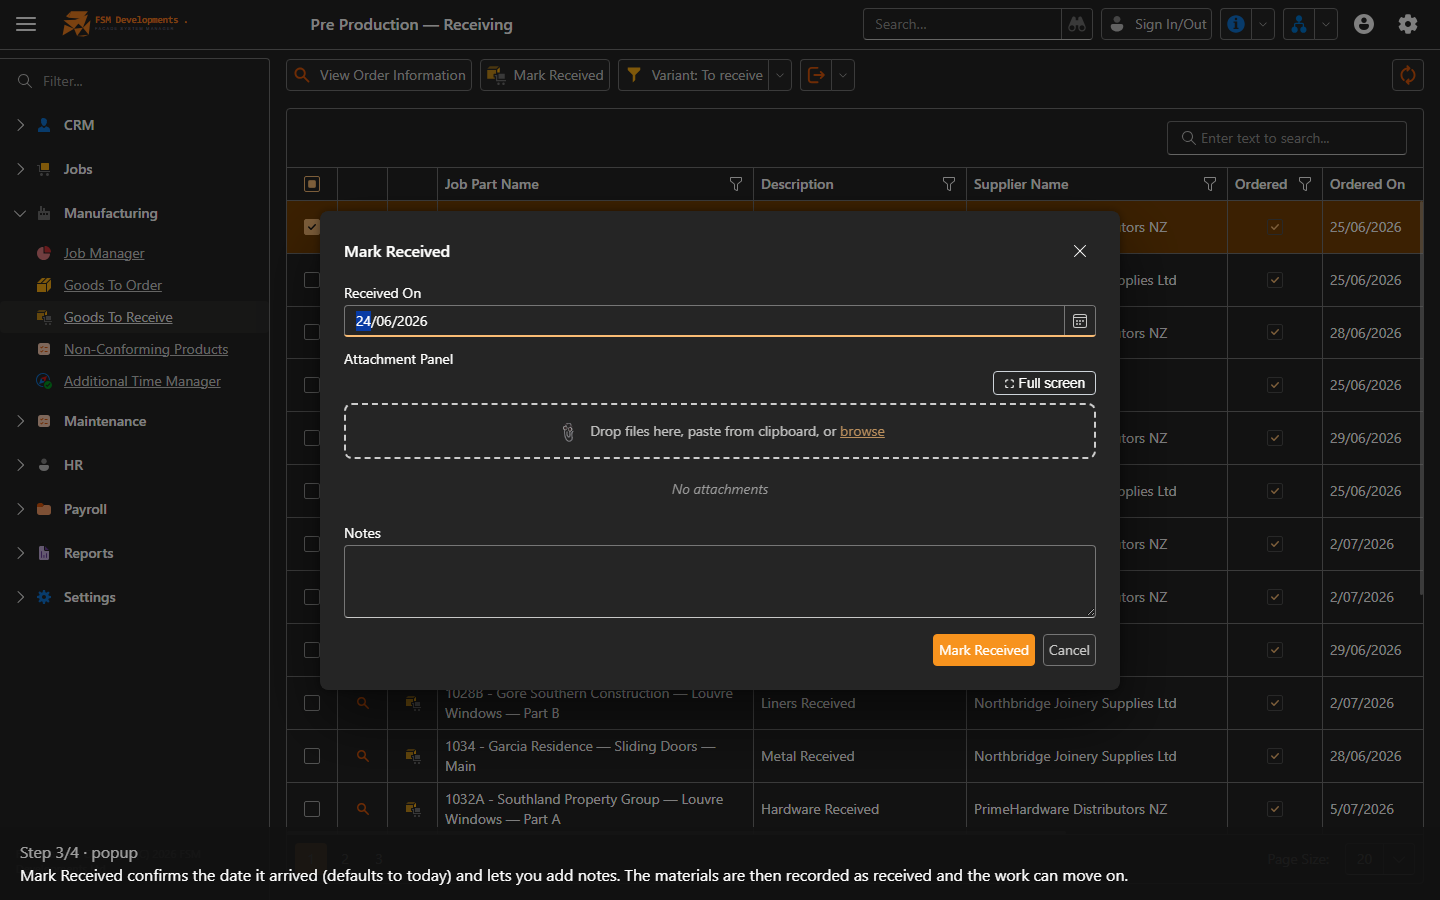Click the orange refresh icon

click(x=1408, y=75)
